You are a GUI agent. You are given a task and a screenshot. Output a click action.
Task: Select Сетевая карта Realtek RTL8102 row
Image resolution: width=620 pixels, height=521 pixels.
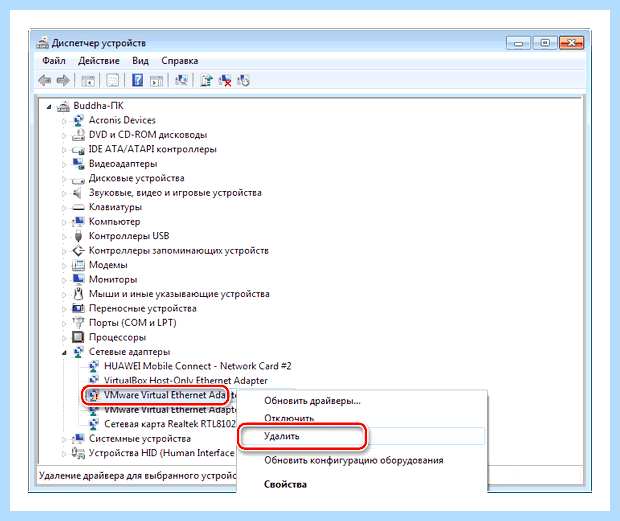click(170, 424)
